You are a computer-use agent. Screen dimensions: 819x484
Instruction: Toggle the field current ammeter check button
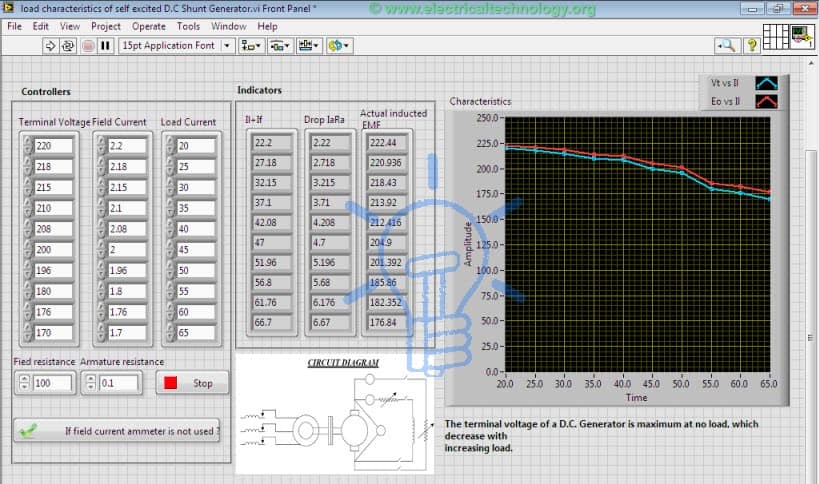[116, 431]
